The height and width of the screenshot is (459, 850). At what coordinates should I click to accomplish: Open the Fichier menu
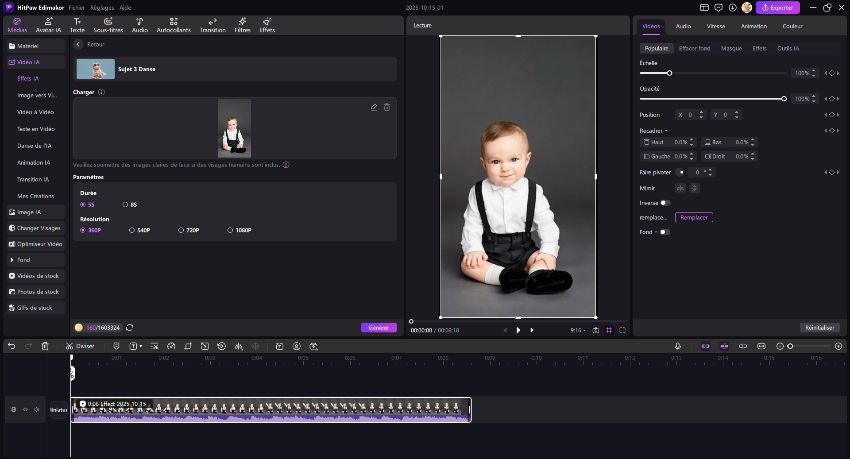pyautogui.click(x=77, y=7)
